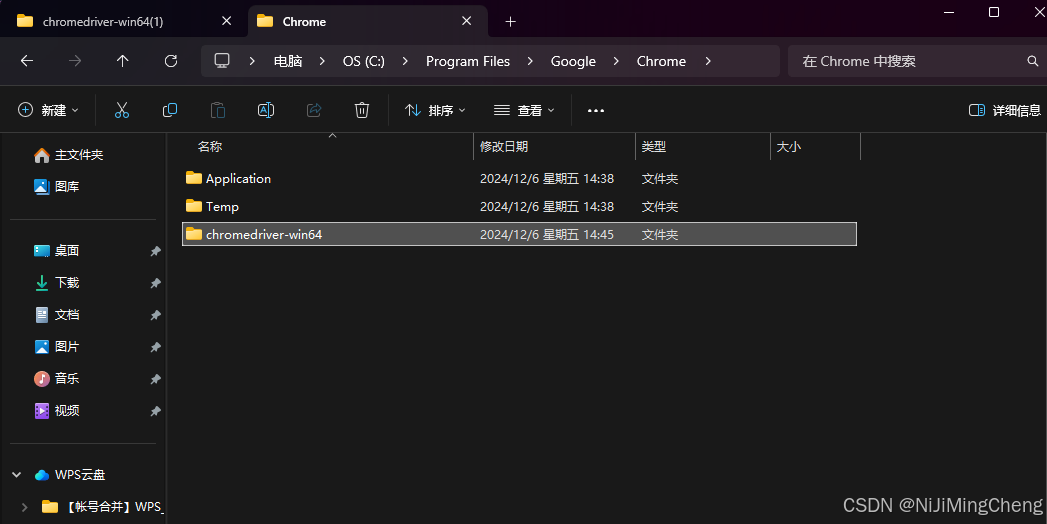This screenshot has width=1047, height=524.
Task: Open the 查看 (View) dropdown
Action: pos(524,110)
